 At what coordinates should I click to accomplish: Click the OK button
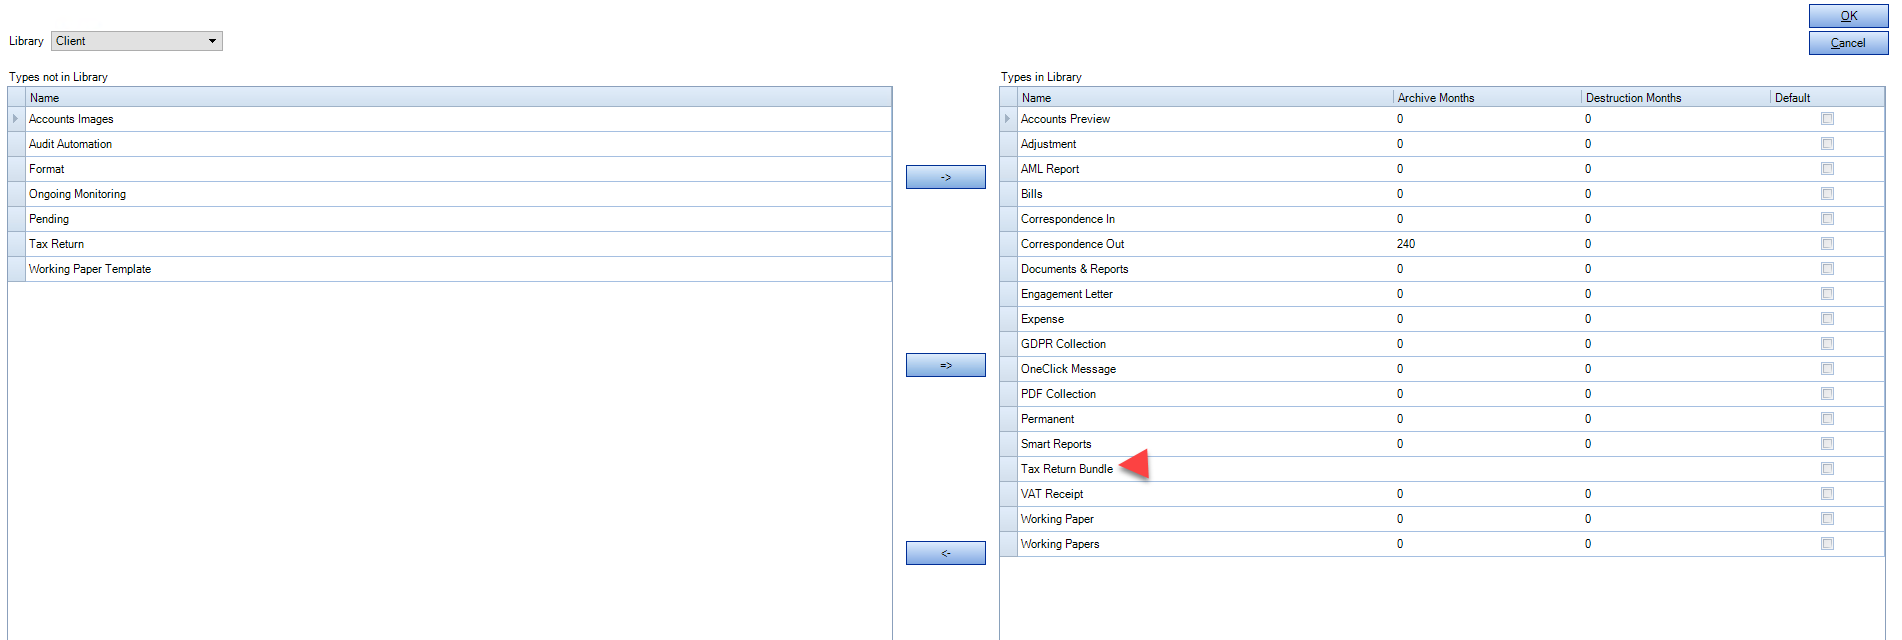point(1848,16)
